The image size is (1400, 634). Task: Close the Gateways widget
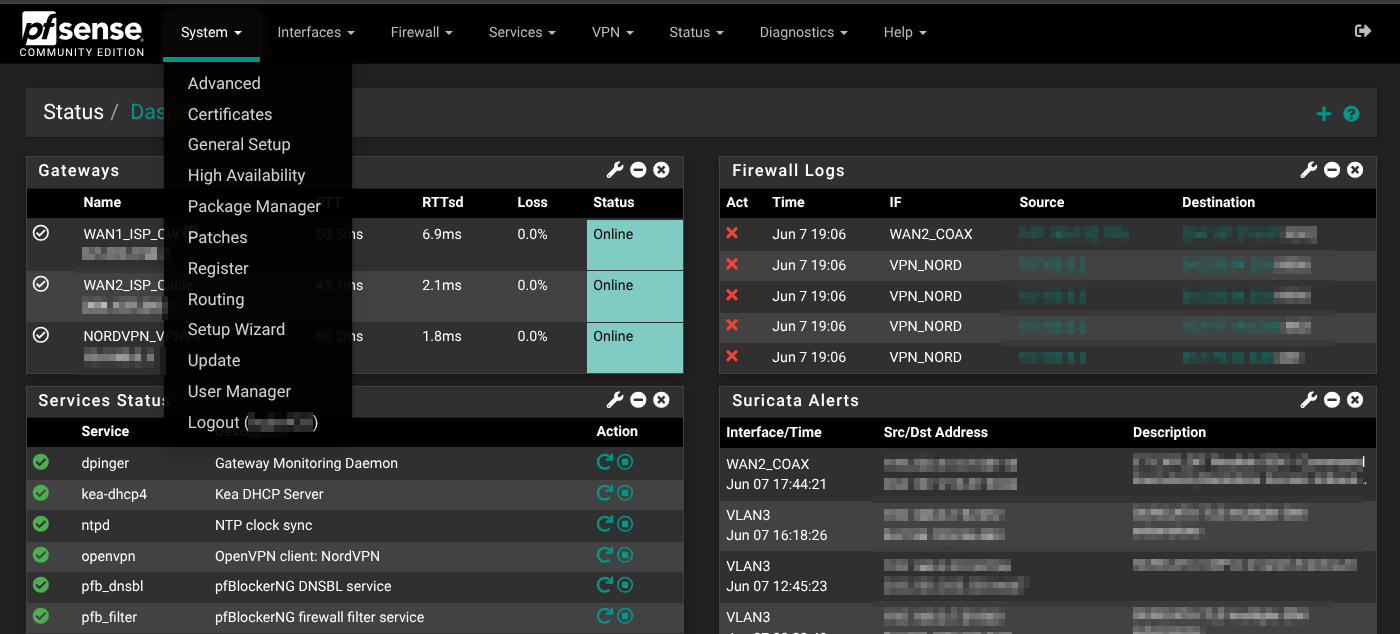coord(661,170)
